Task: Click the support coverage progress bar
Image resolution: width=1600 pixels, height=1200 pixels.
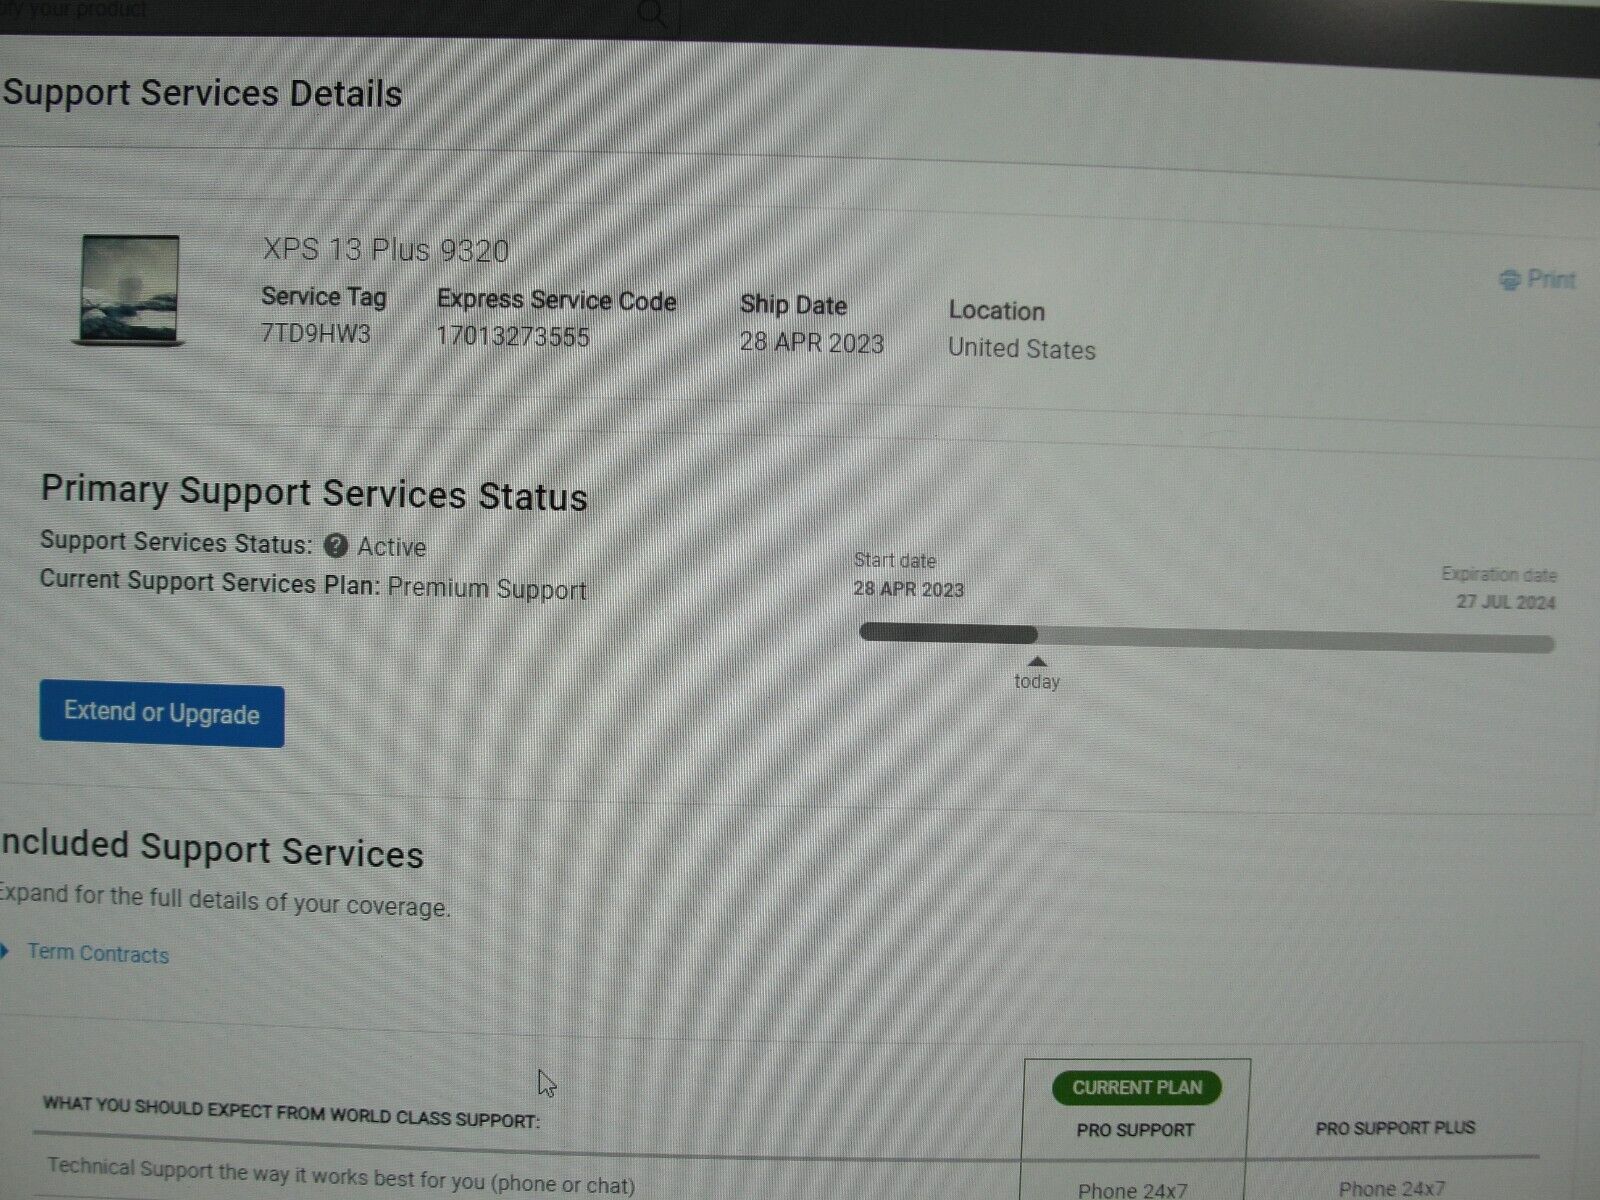Action: (x=1207, y=638)
